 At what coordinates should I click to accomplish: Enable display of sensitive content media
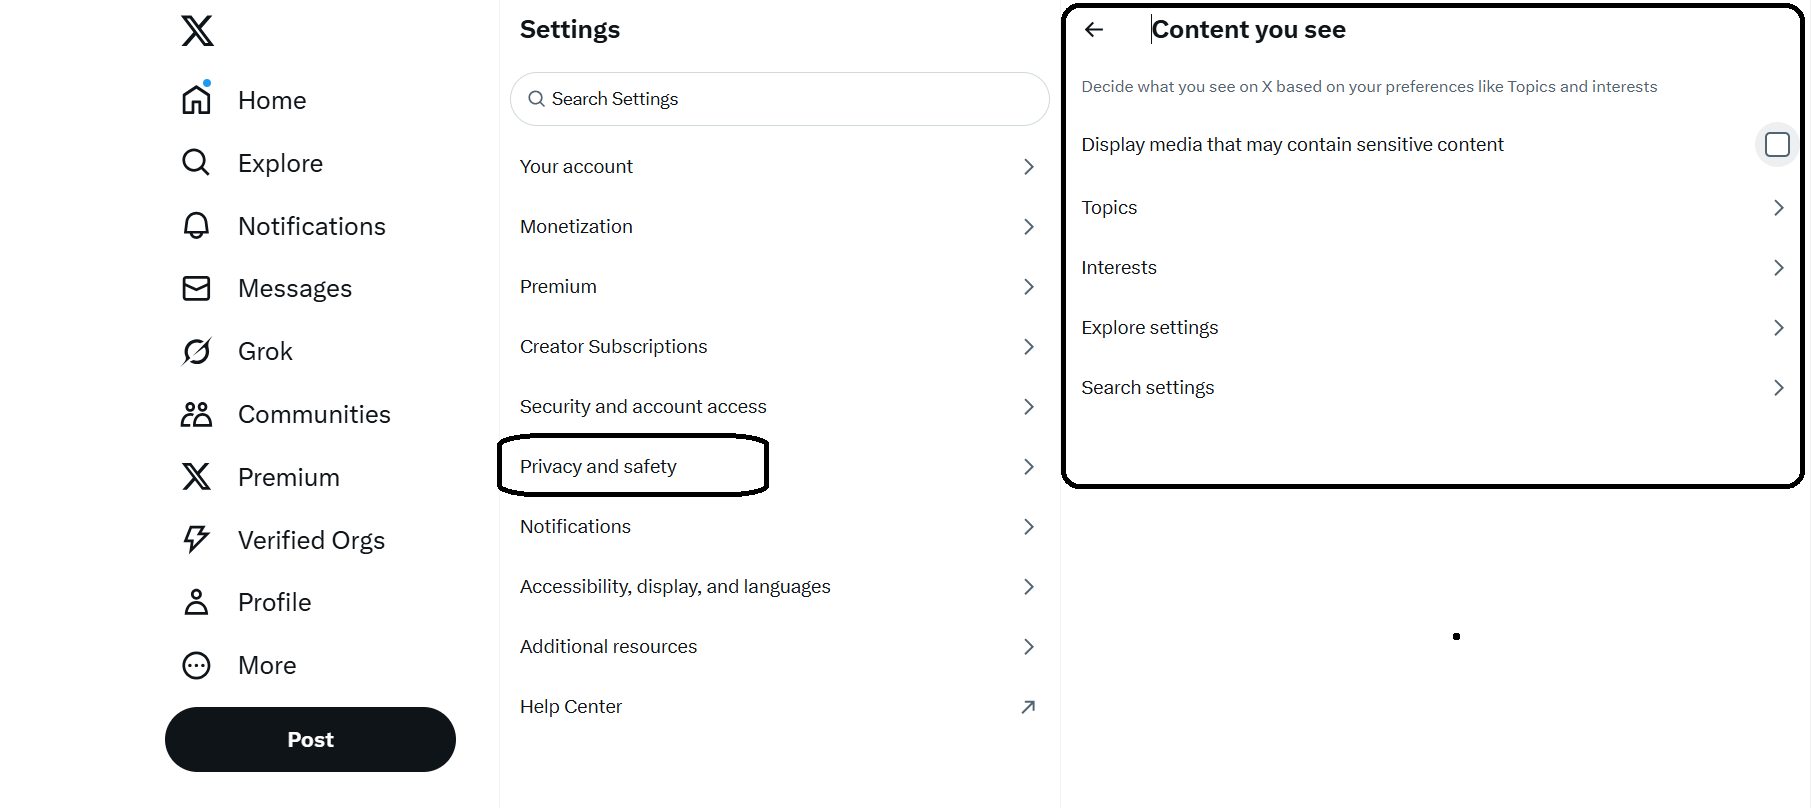click(x=1777, y=144)
